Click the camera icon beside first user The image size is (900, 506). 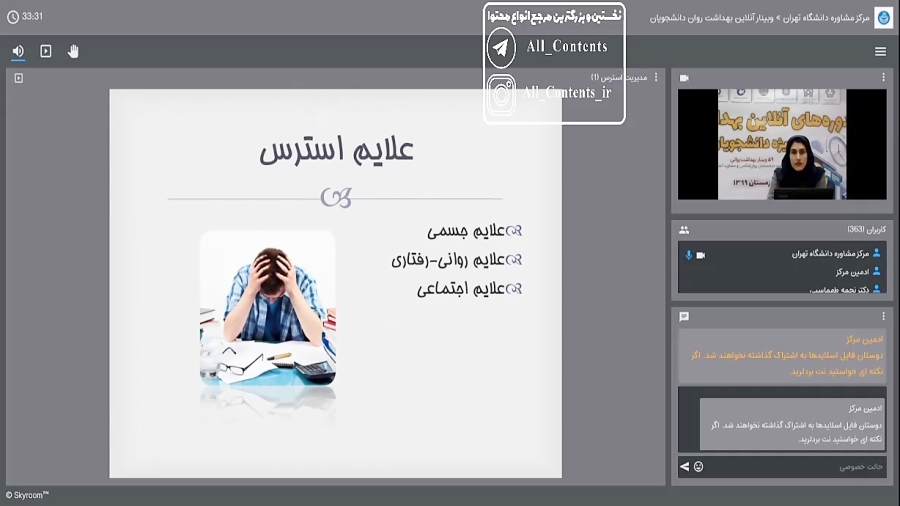(701, 255)
